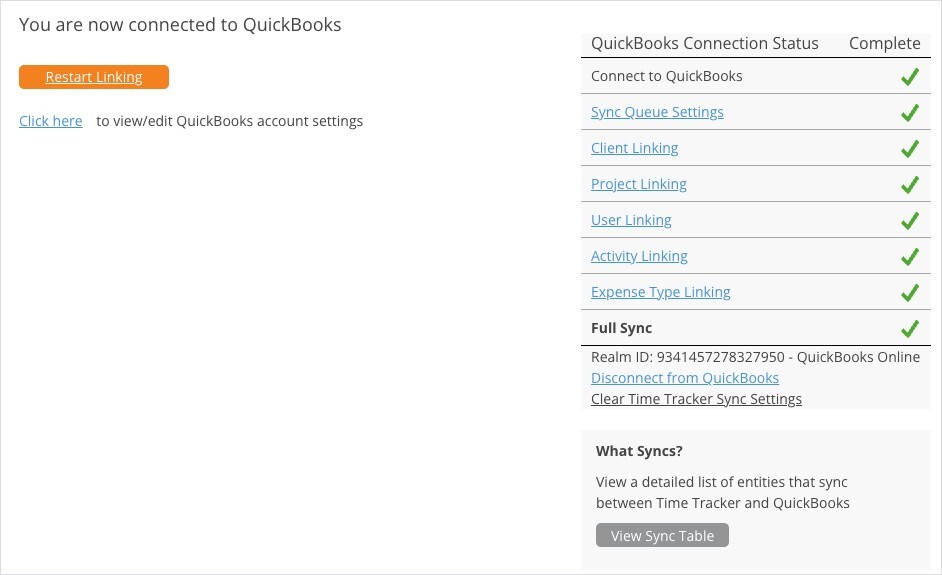Viewport: 942px width, 575px height.
Task: Click the 'QuickBooks Connection Status' header
Action: [705, 43]
